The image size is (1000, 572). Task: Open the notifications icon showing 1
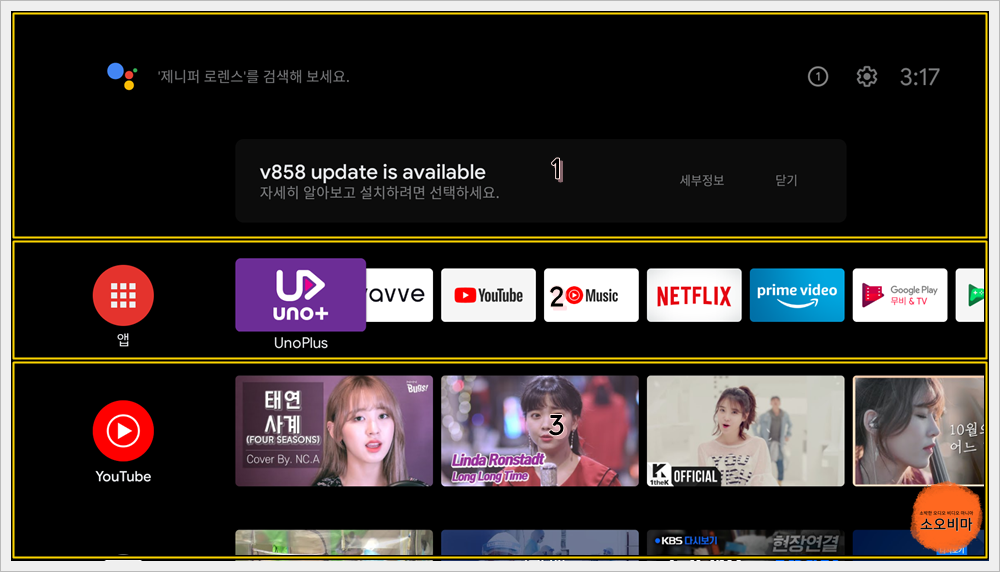818,77
